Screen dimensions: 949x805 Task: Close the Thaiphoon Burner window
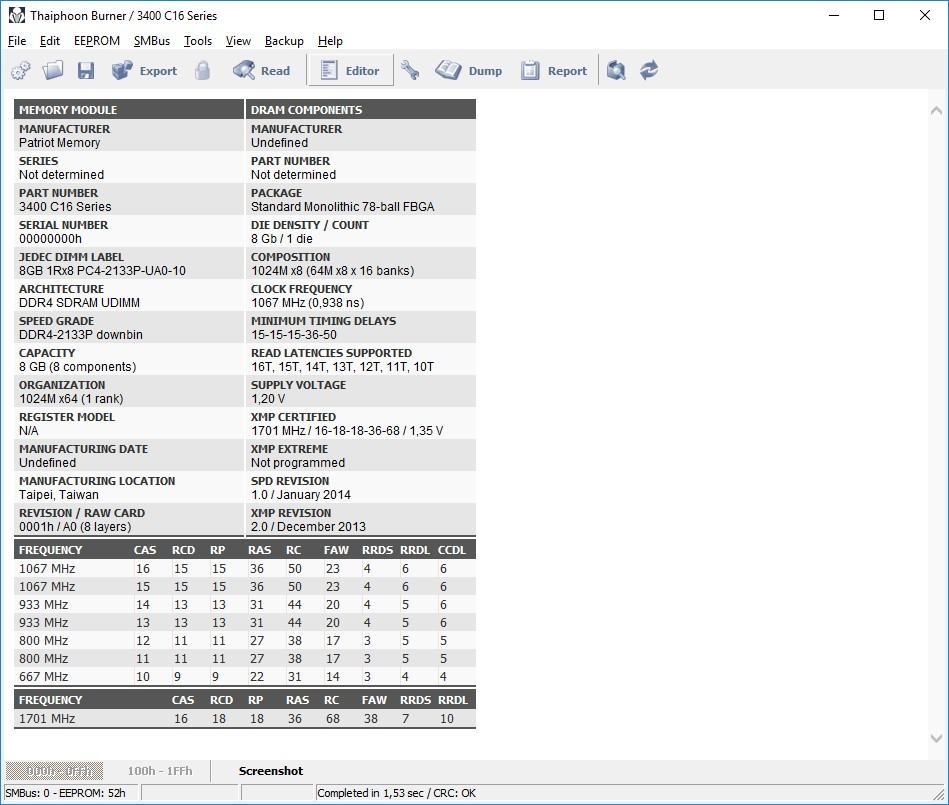[925, 15]
